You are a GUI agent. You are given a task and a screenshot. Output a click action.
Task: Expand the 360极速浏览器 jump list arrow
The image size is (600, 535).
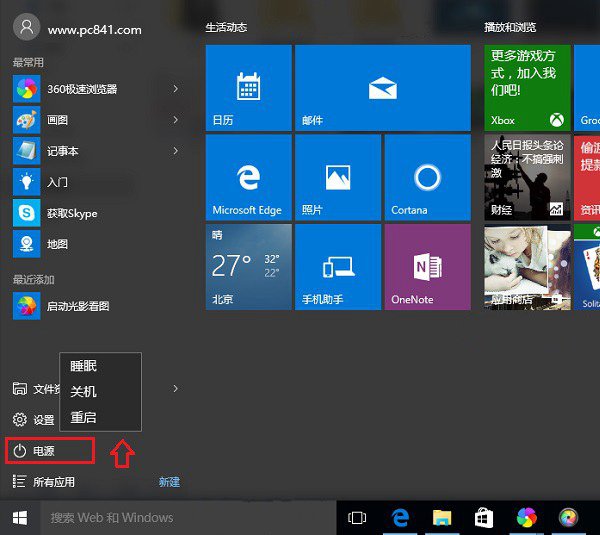point(176,89)
